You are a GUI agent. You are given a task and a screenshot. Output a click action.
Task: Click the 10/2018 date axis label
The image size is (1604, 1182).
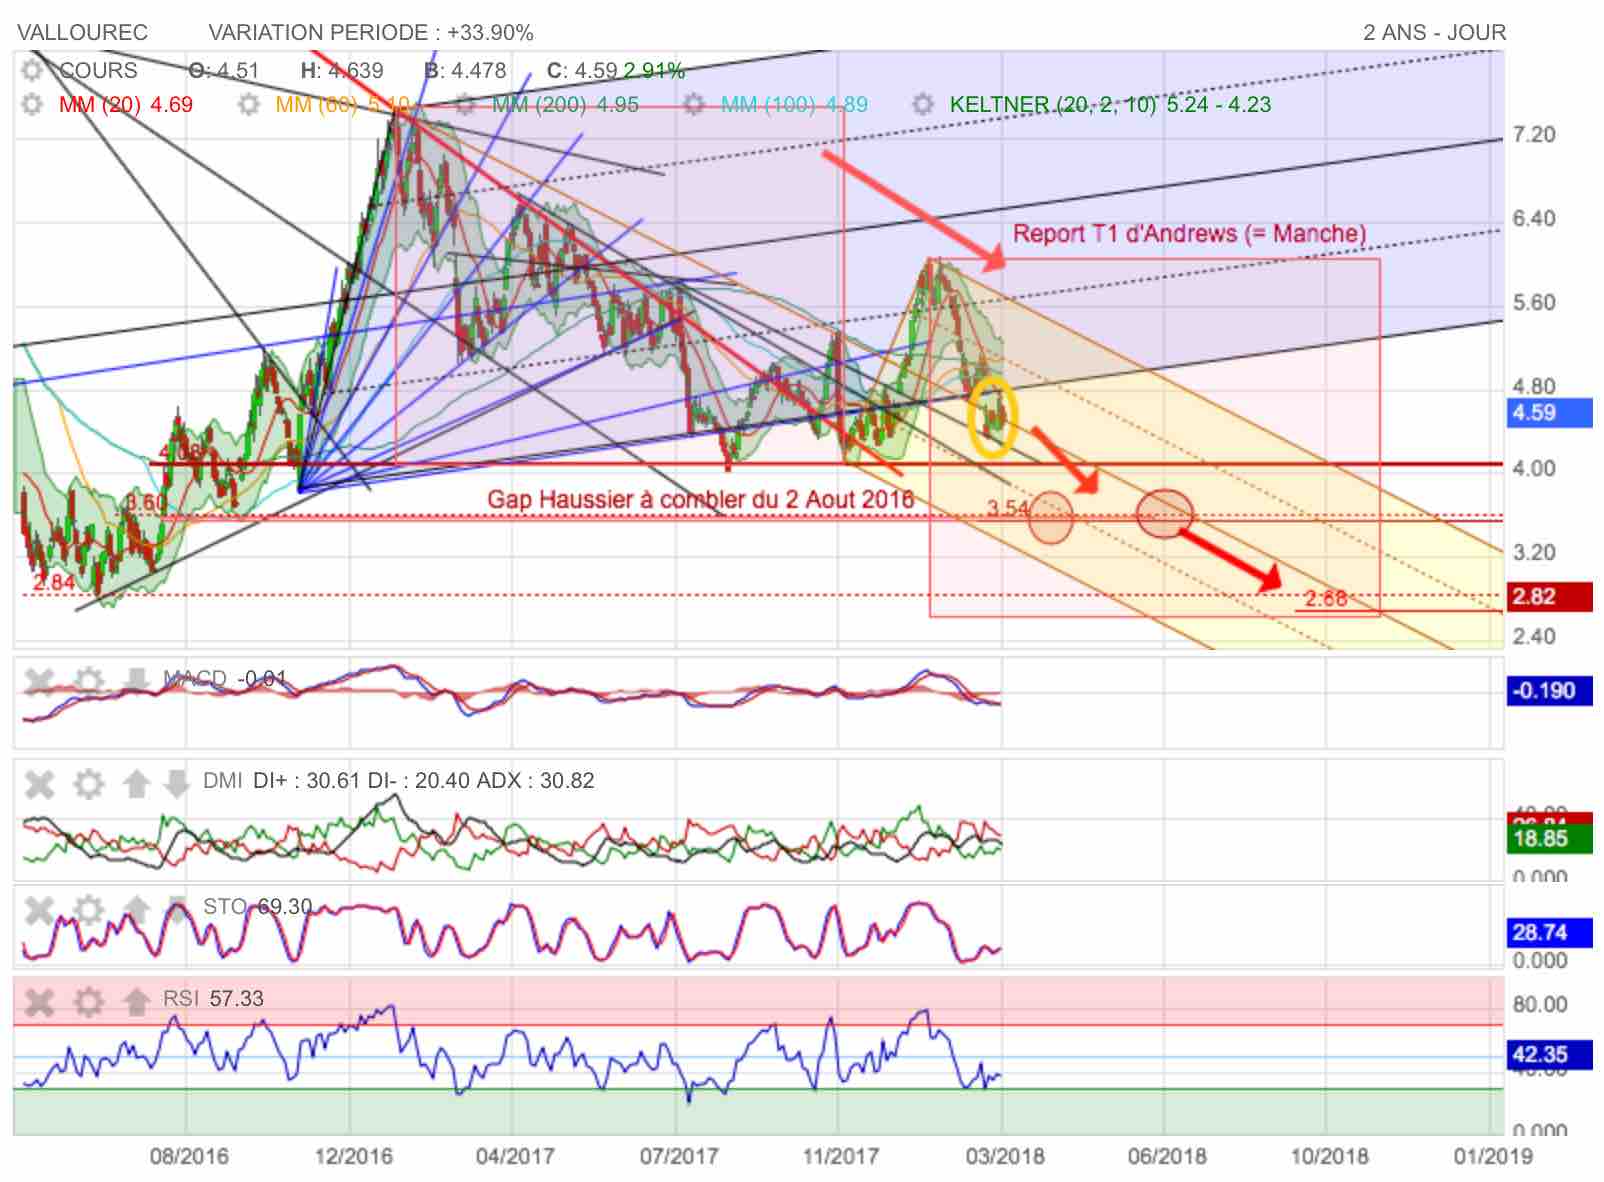tap(1329, 1156)
